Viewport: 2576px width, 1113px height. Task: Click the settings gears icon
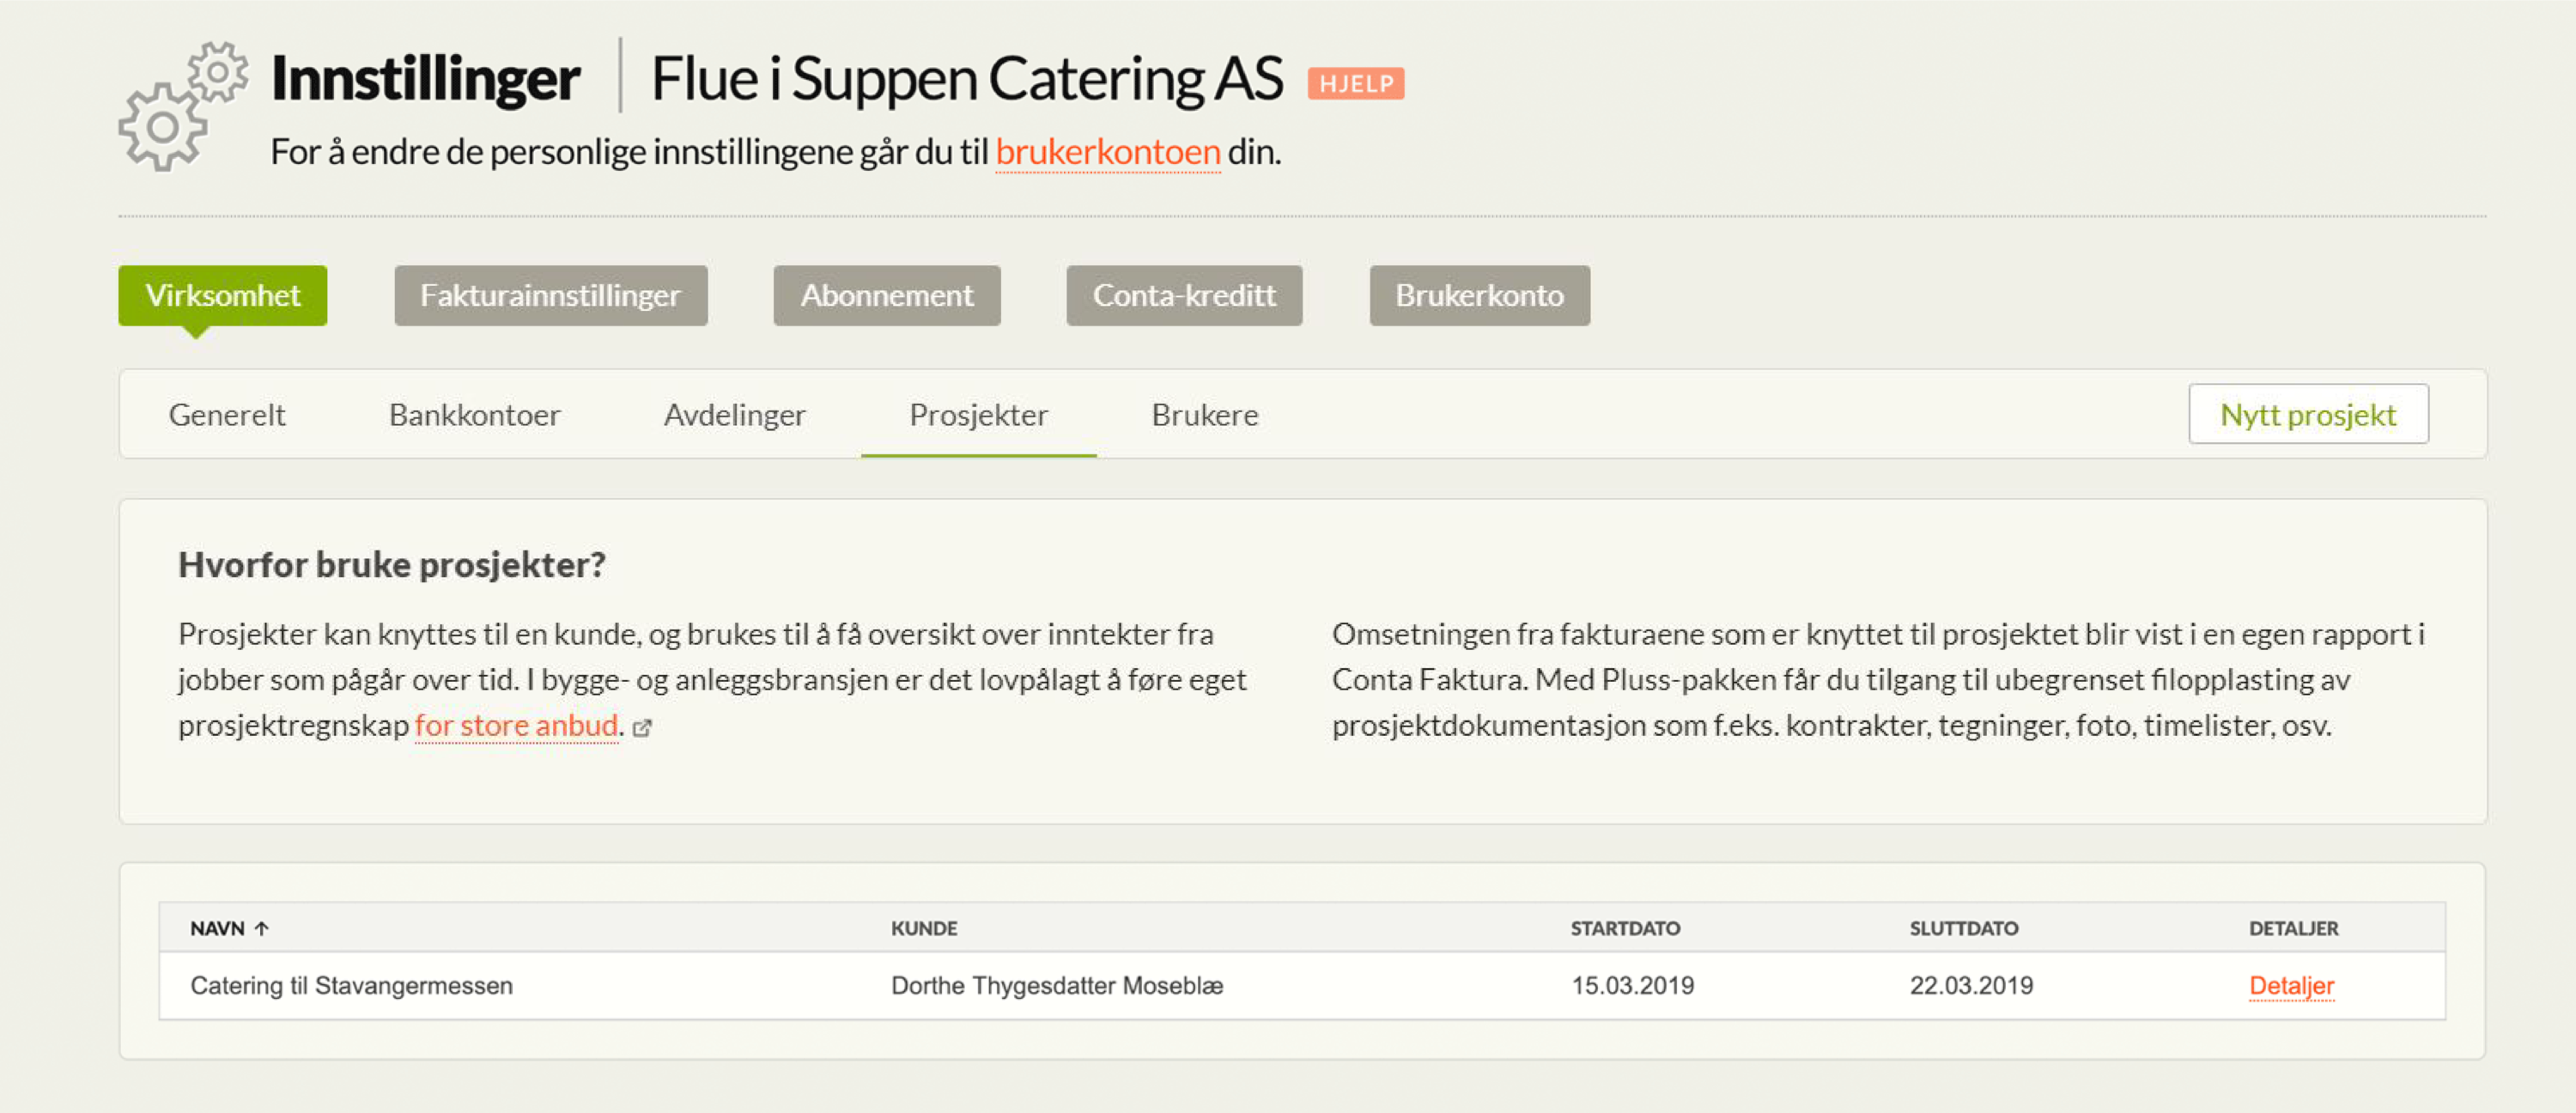pos(183,106)
